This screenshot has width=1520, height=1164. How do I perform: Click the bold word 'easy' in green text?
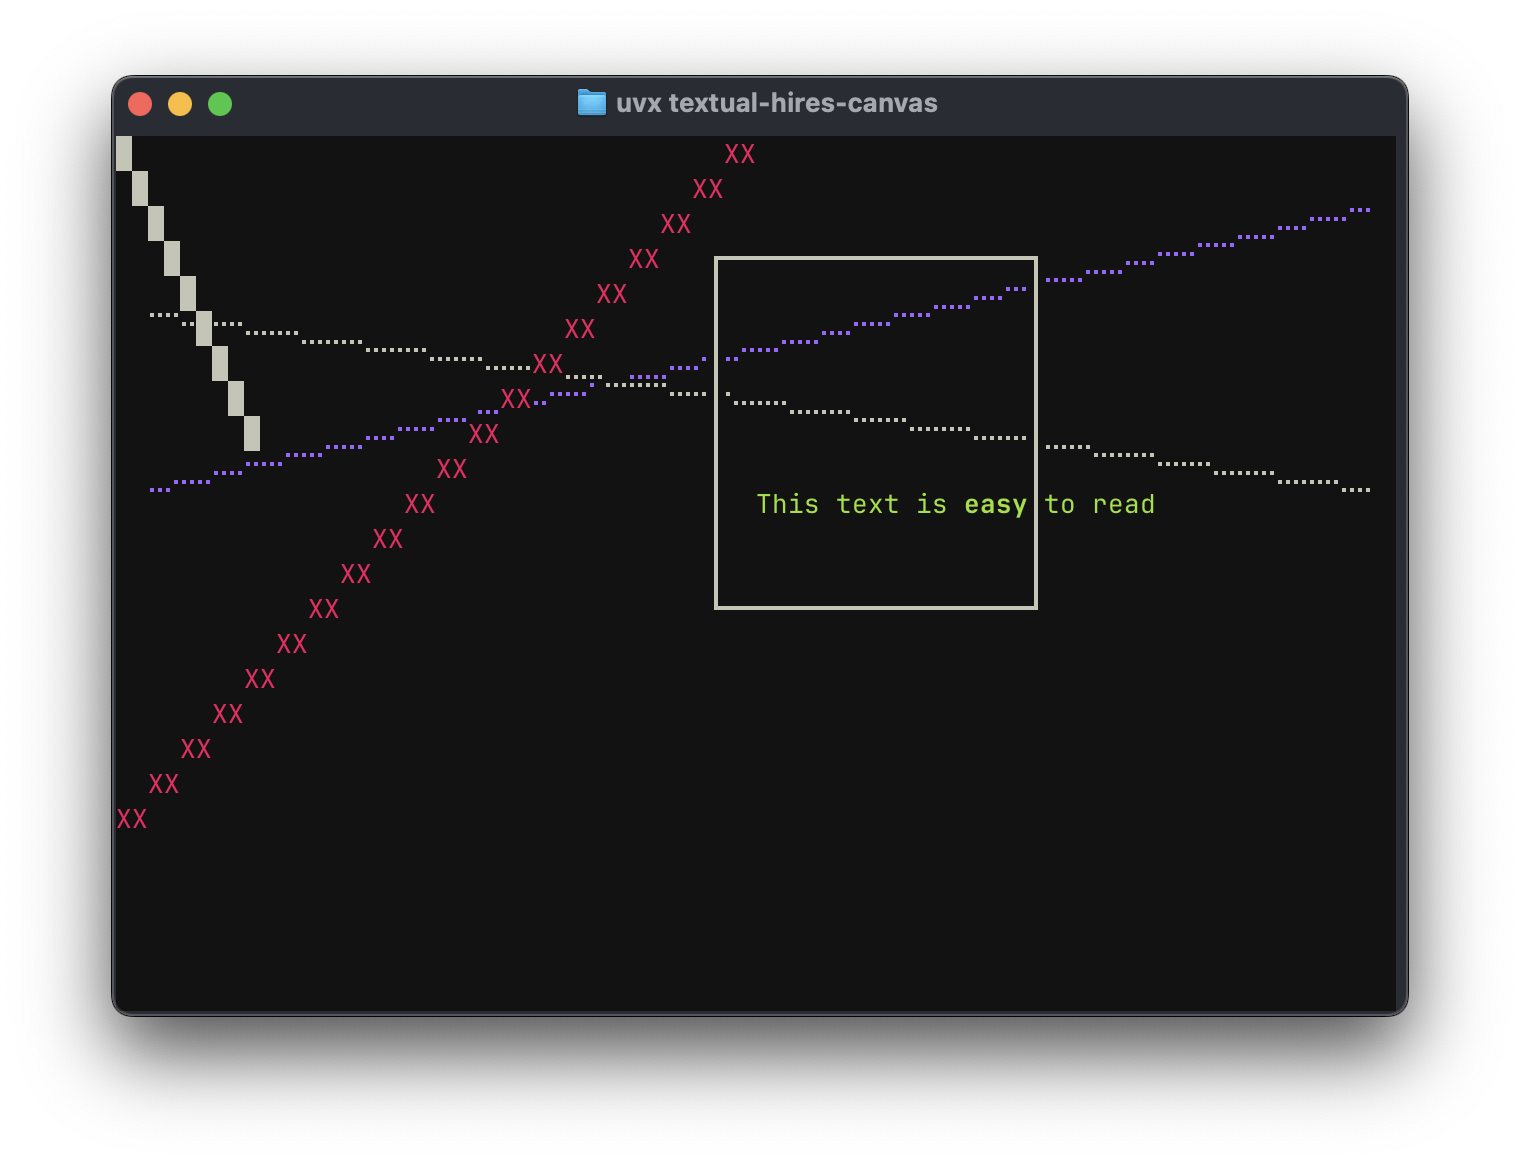[995, 504]
